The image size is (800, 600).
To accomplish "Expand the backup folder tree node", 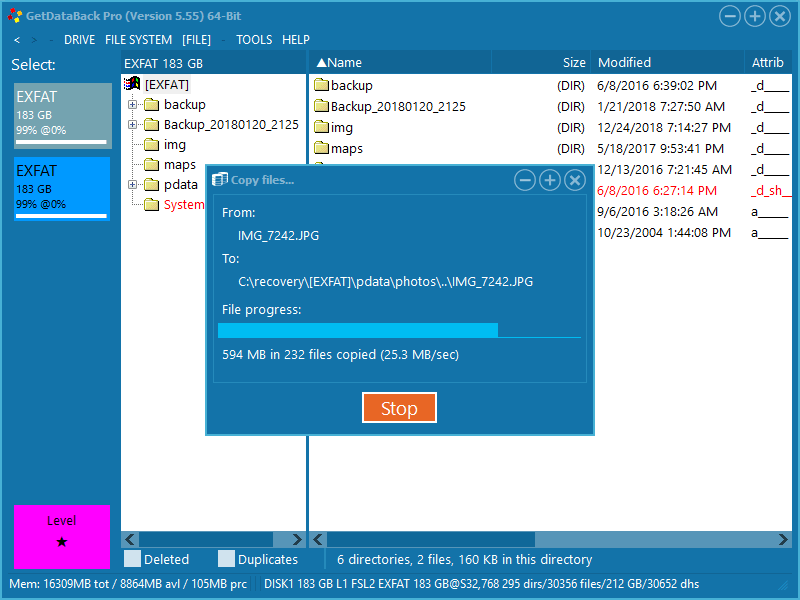I will click(132, 104).
